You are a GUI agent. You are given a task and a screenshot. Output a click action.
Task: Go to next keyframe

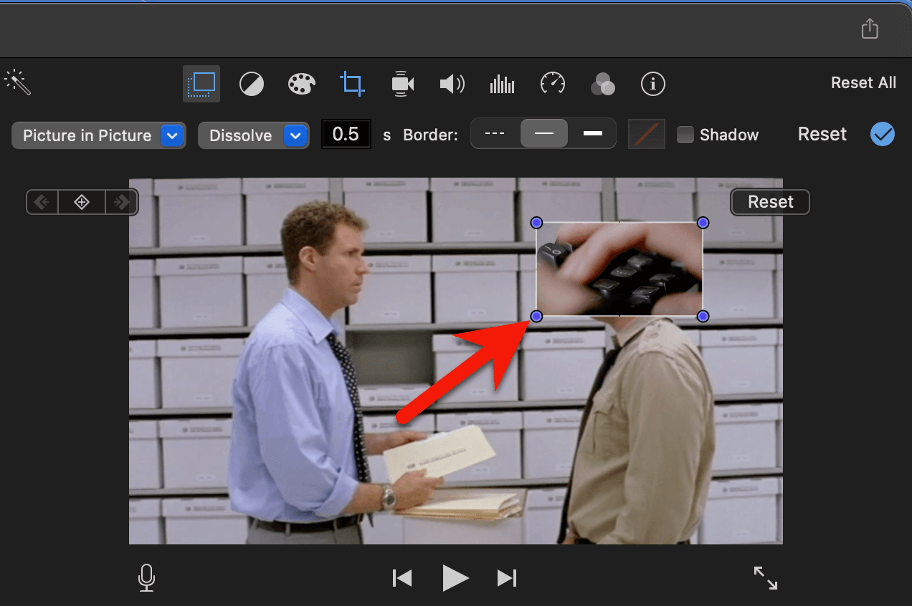(x=121, y=202)
